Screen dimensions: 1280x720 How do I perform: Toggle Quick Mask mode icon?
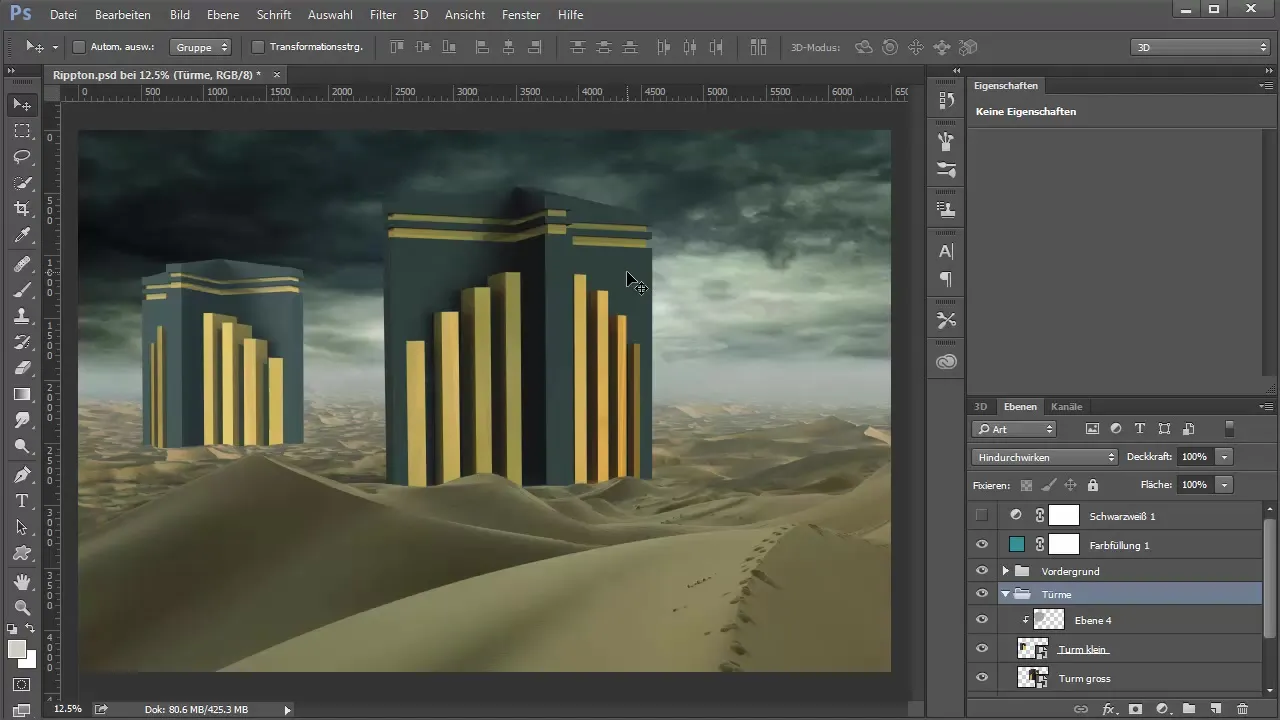pyautogui.click(x=21, y=685)
